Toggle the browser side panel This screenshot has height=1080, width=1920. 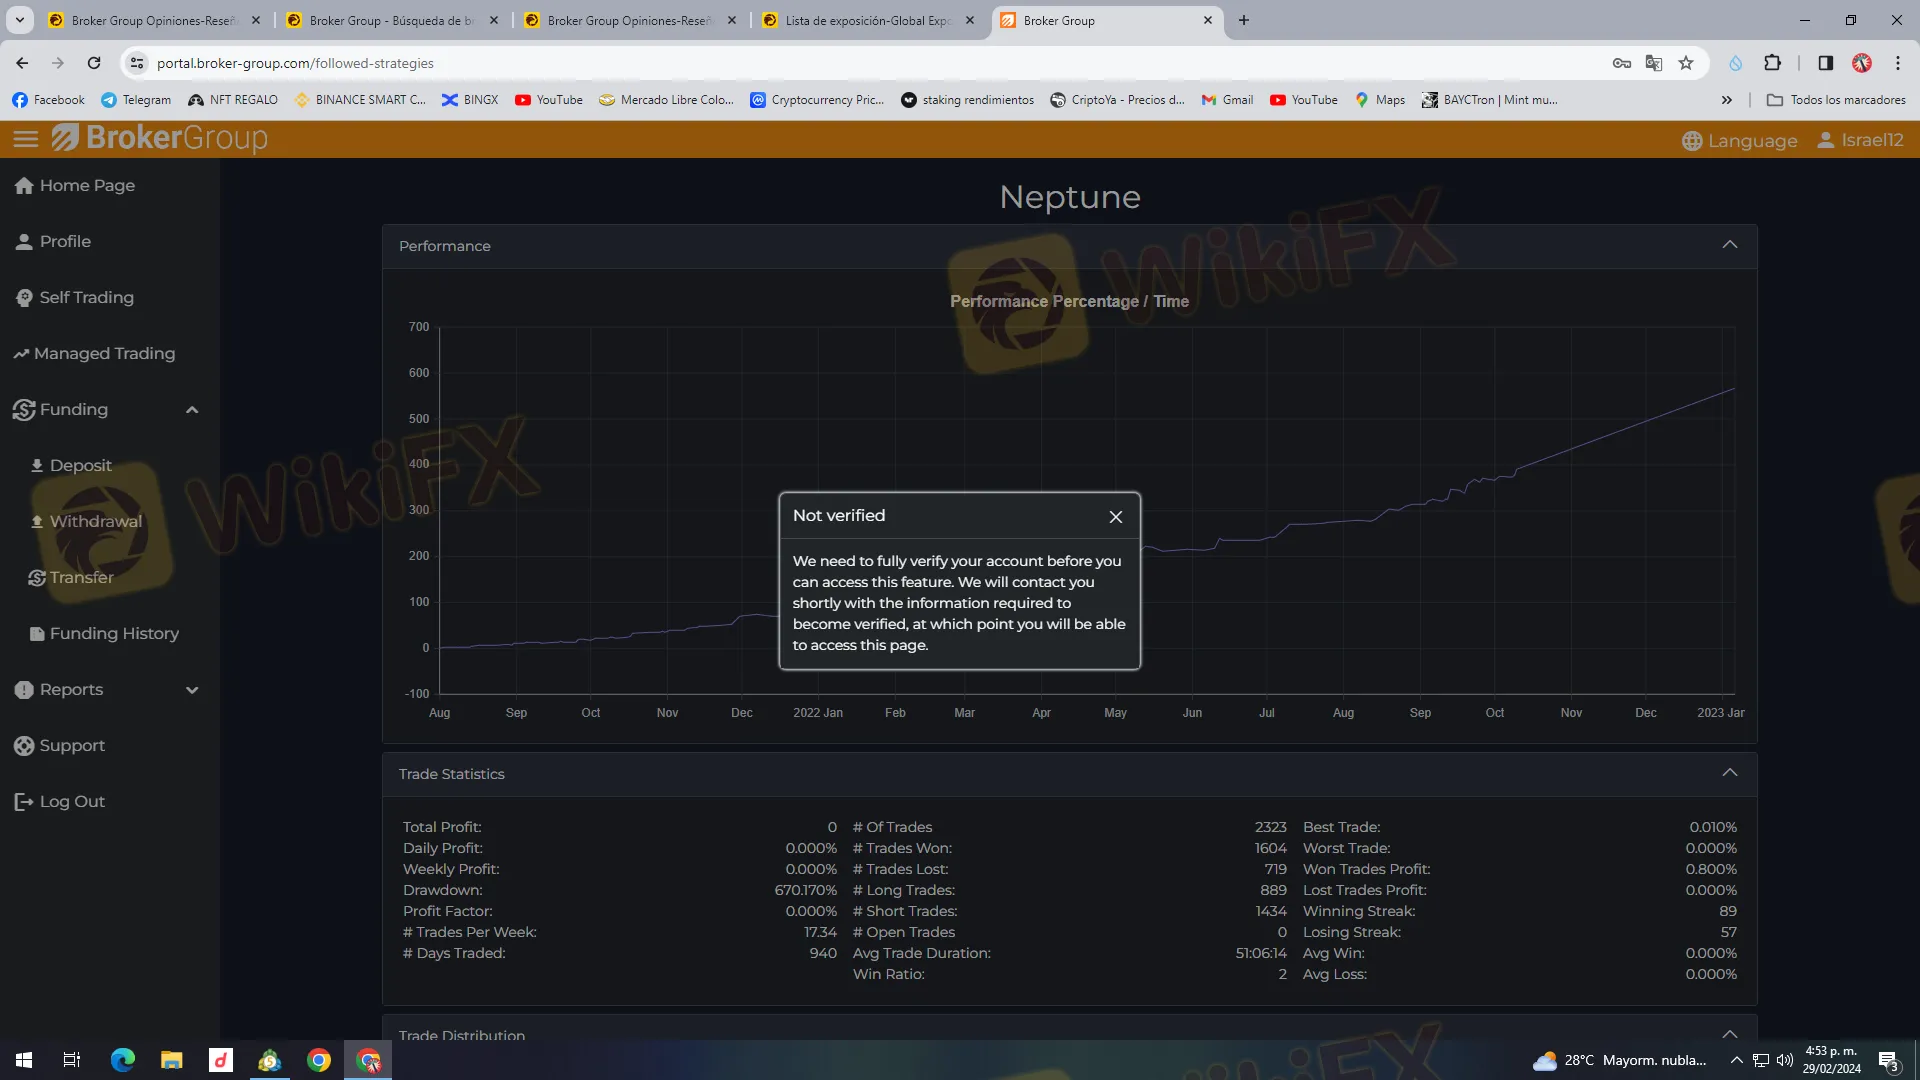[x=1825, y=63]
